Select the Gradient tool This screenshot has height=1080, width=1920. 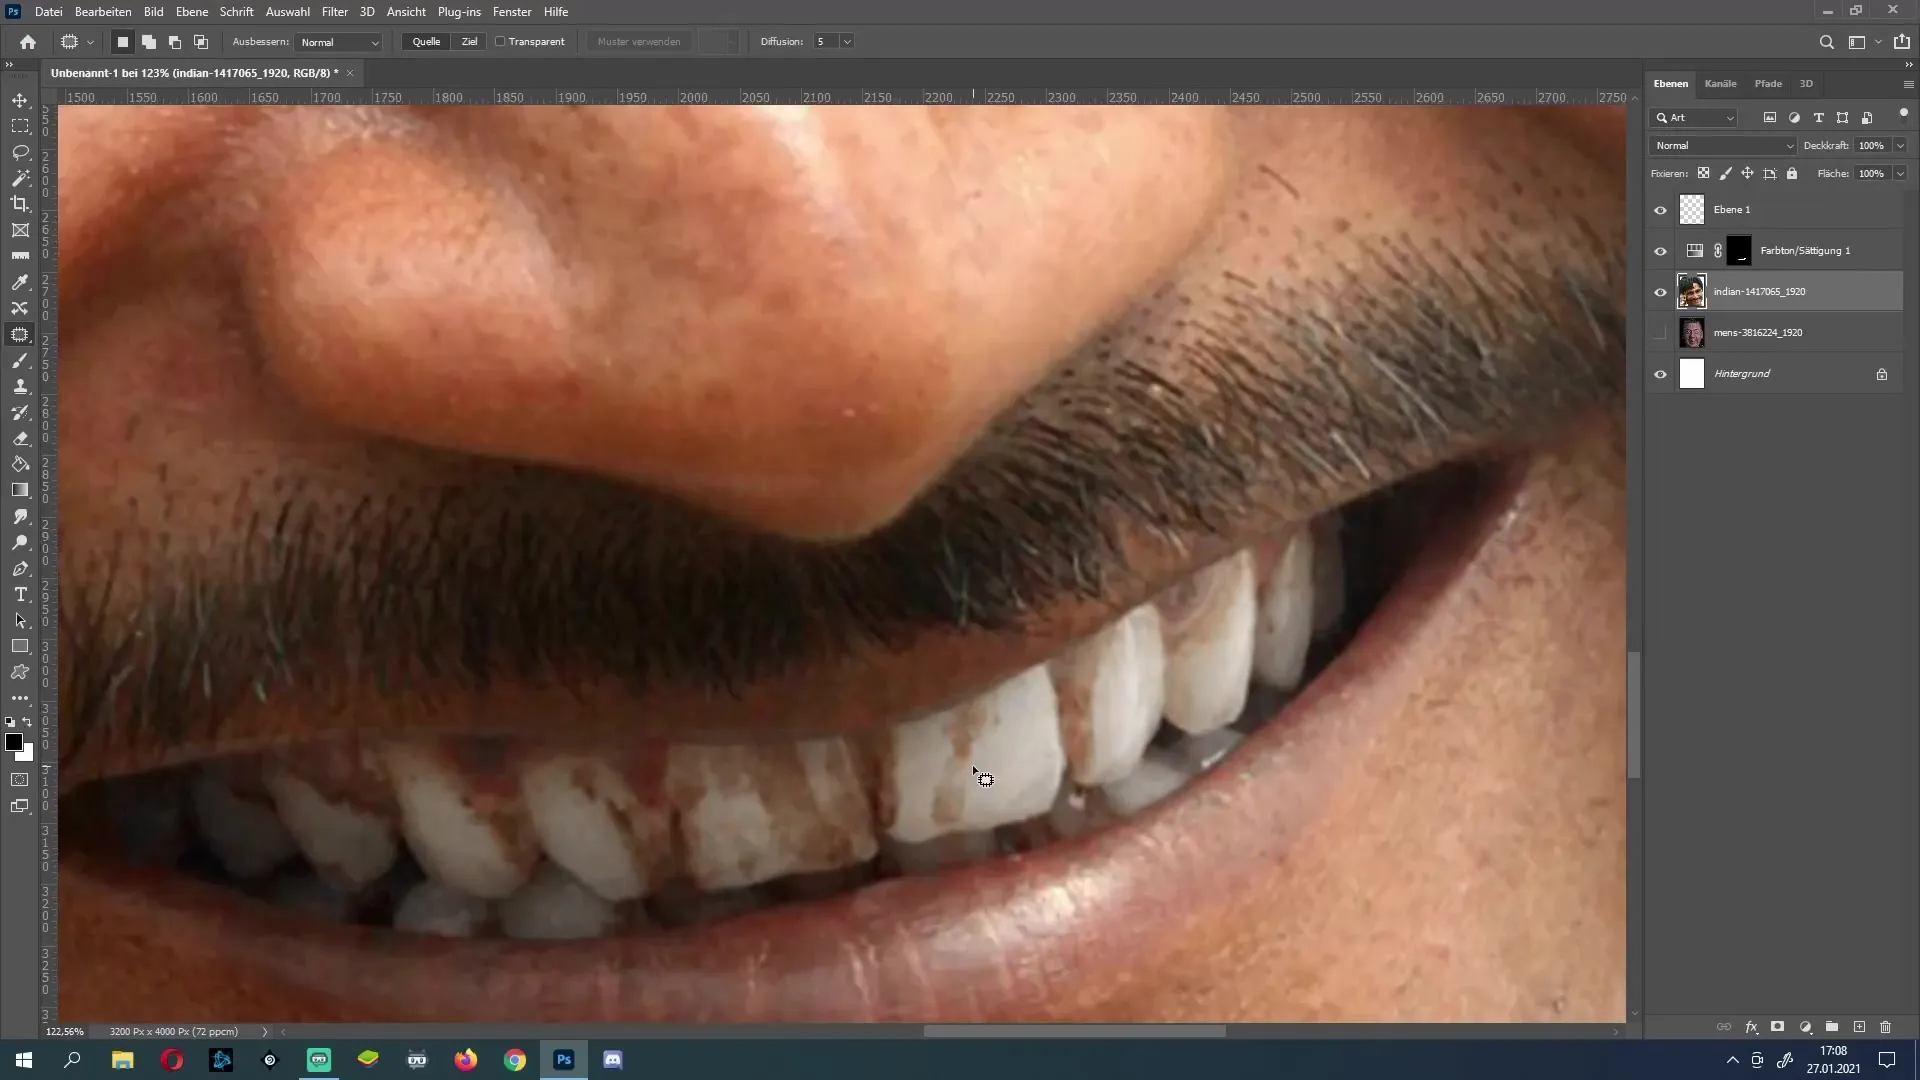tap(20, 491)
